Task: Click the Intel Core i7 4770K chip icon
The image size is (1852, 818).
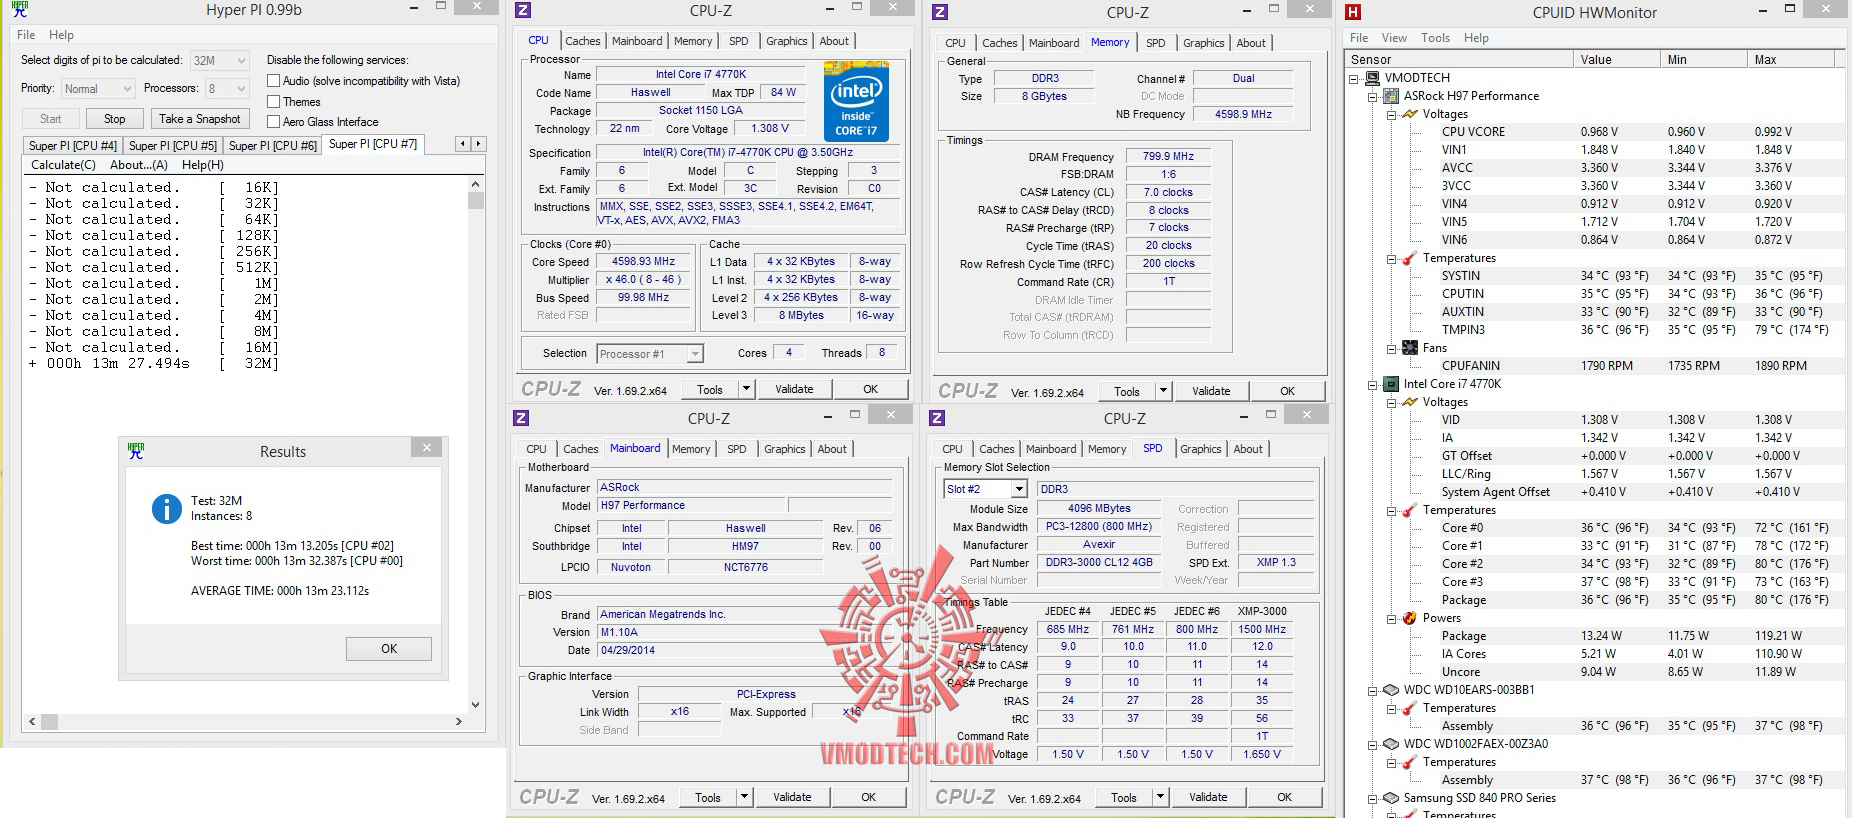Action: (x=1391, y=384)
